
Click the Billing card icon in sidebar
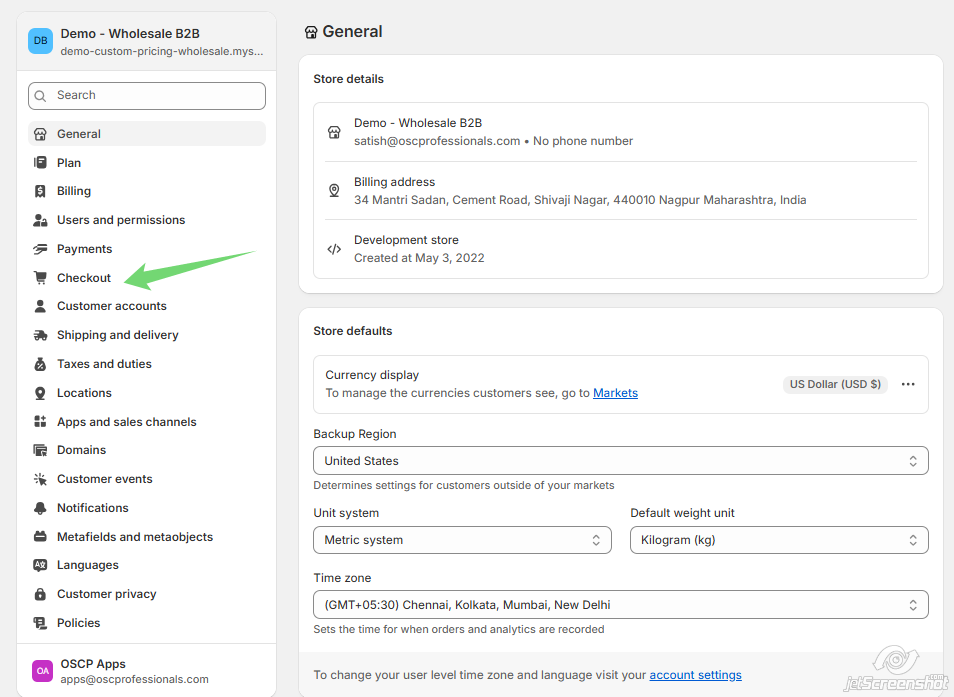(x=39, y=190)
